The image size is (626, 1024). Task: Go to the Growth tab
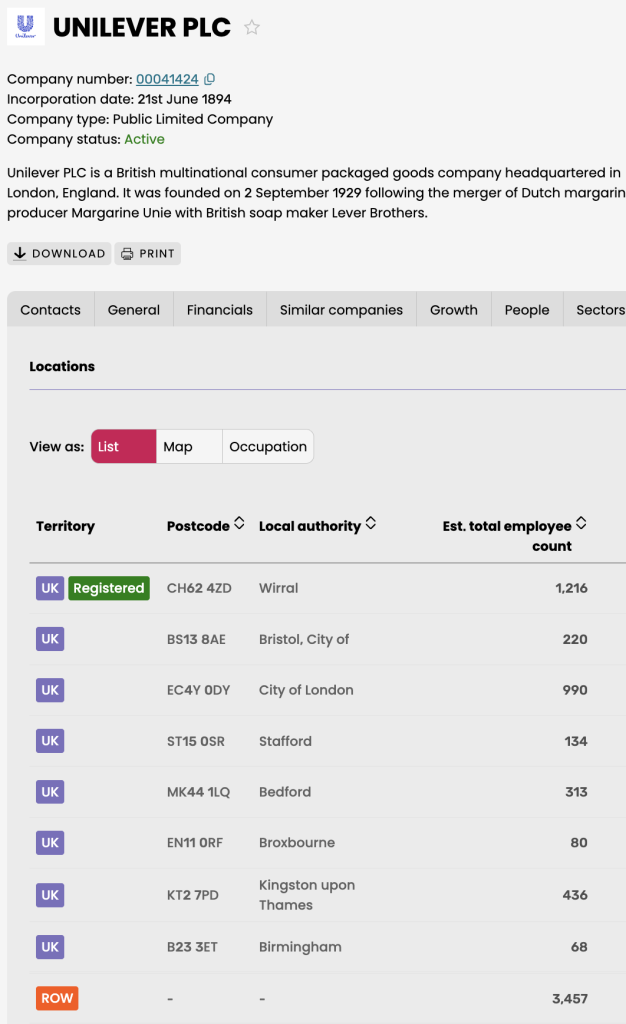pos(453,310)
